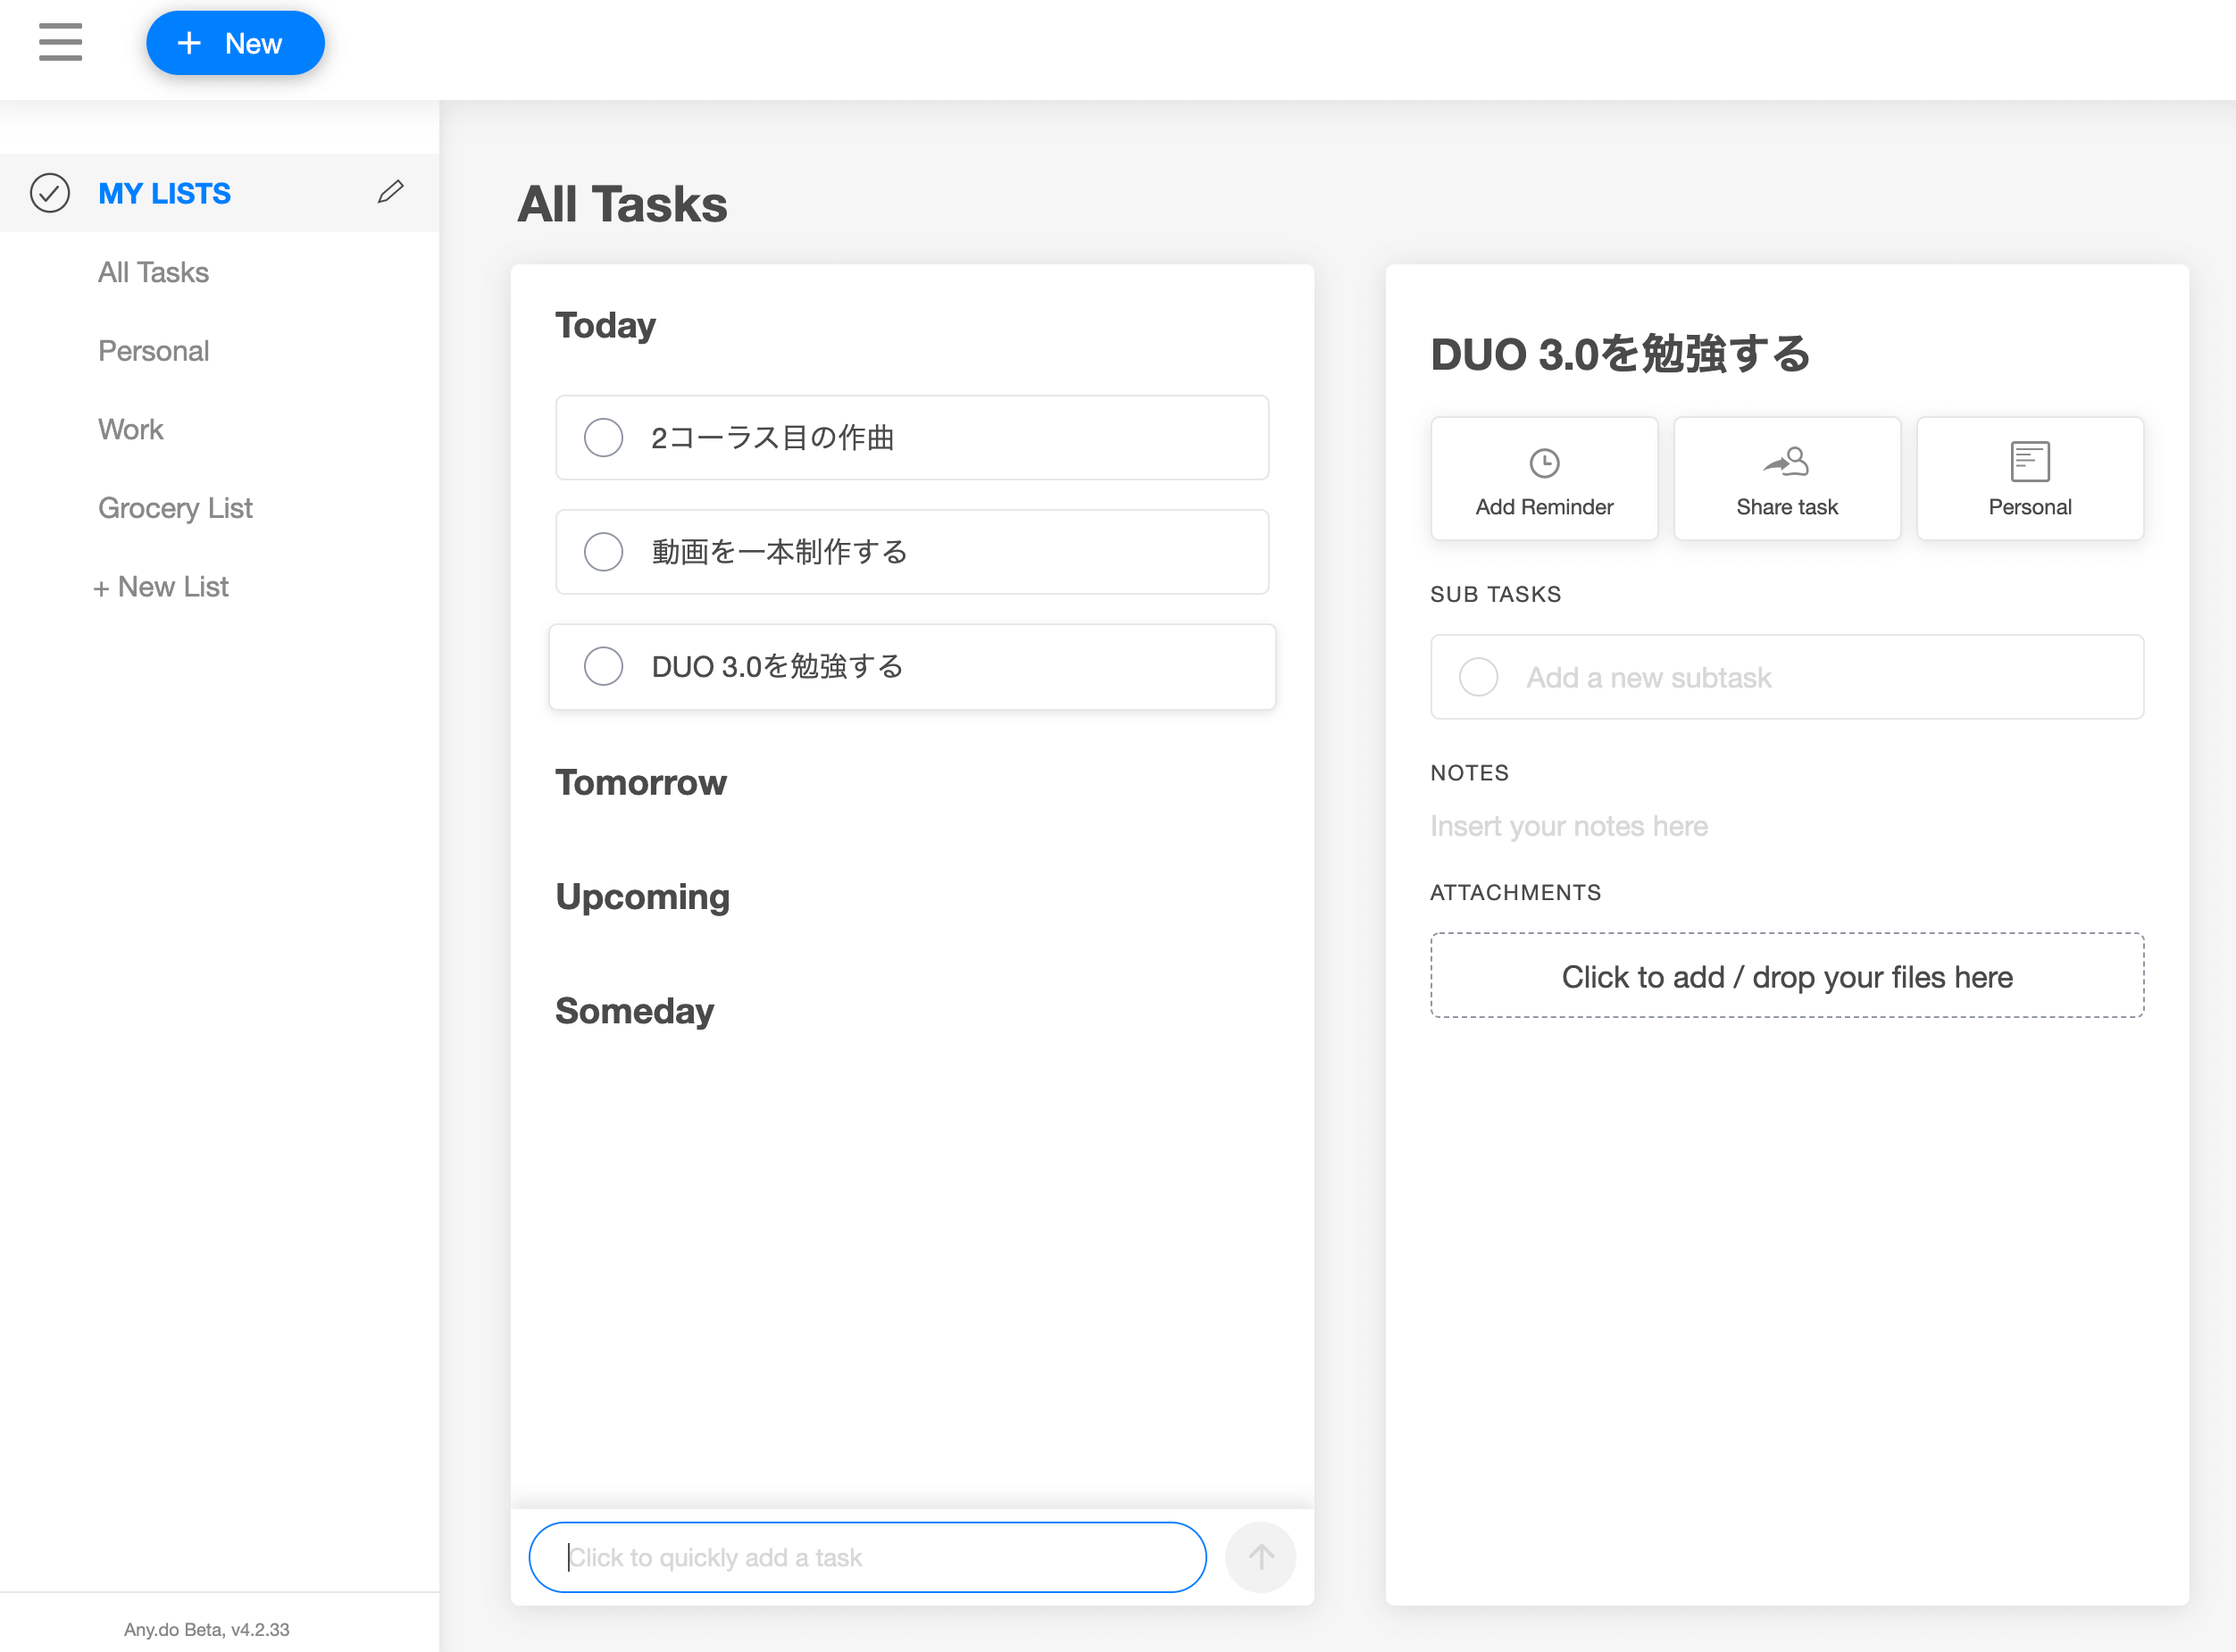
Task: Toggle the checkbox for DUO 3.0を勉強する
Action: 605,664
